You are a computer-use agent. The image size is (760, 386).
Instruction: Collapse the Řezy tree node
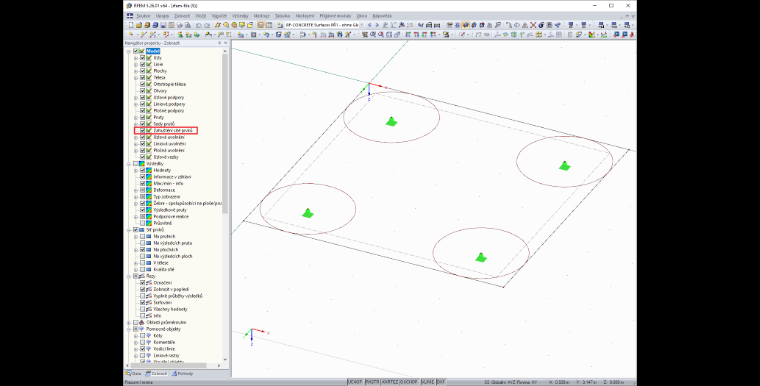[x=129, y=276]
